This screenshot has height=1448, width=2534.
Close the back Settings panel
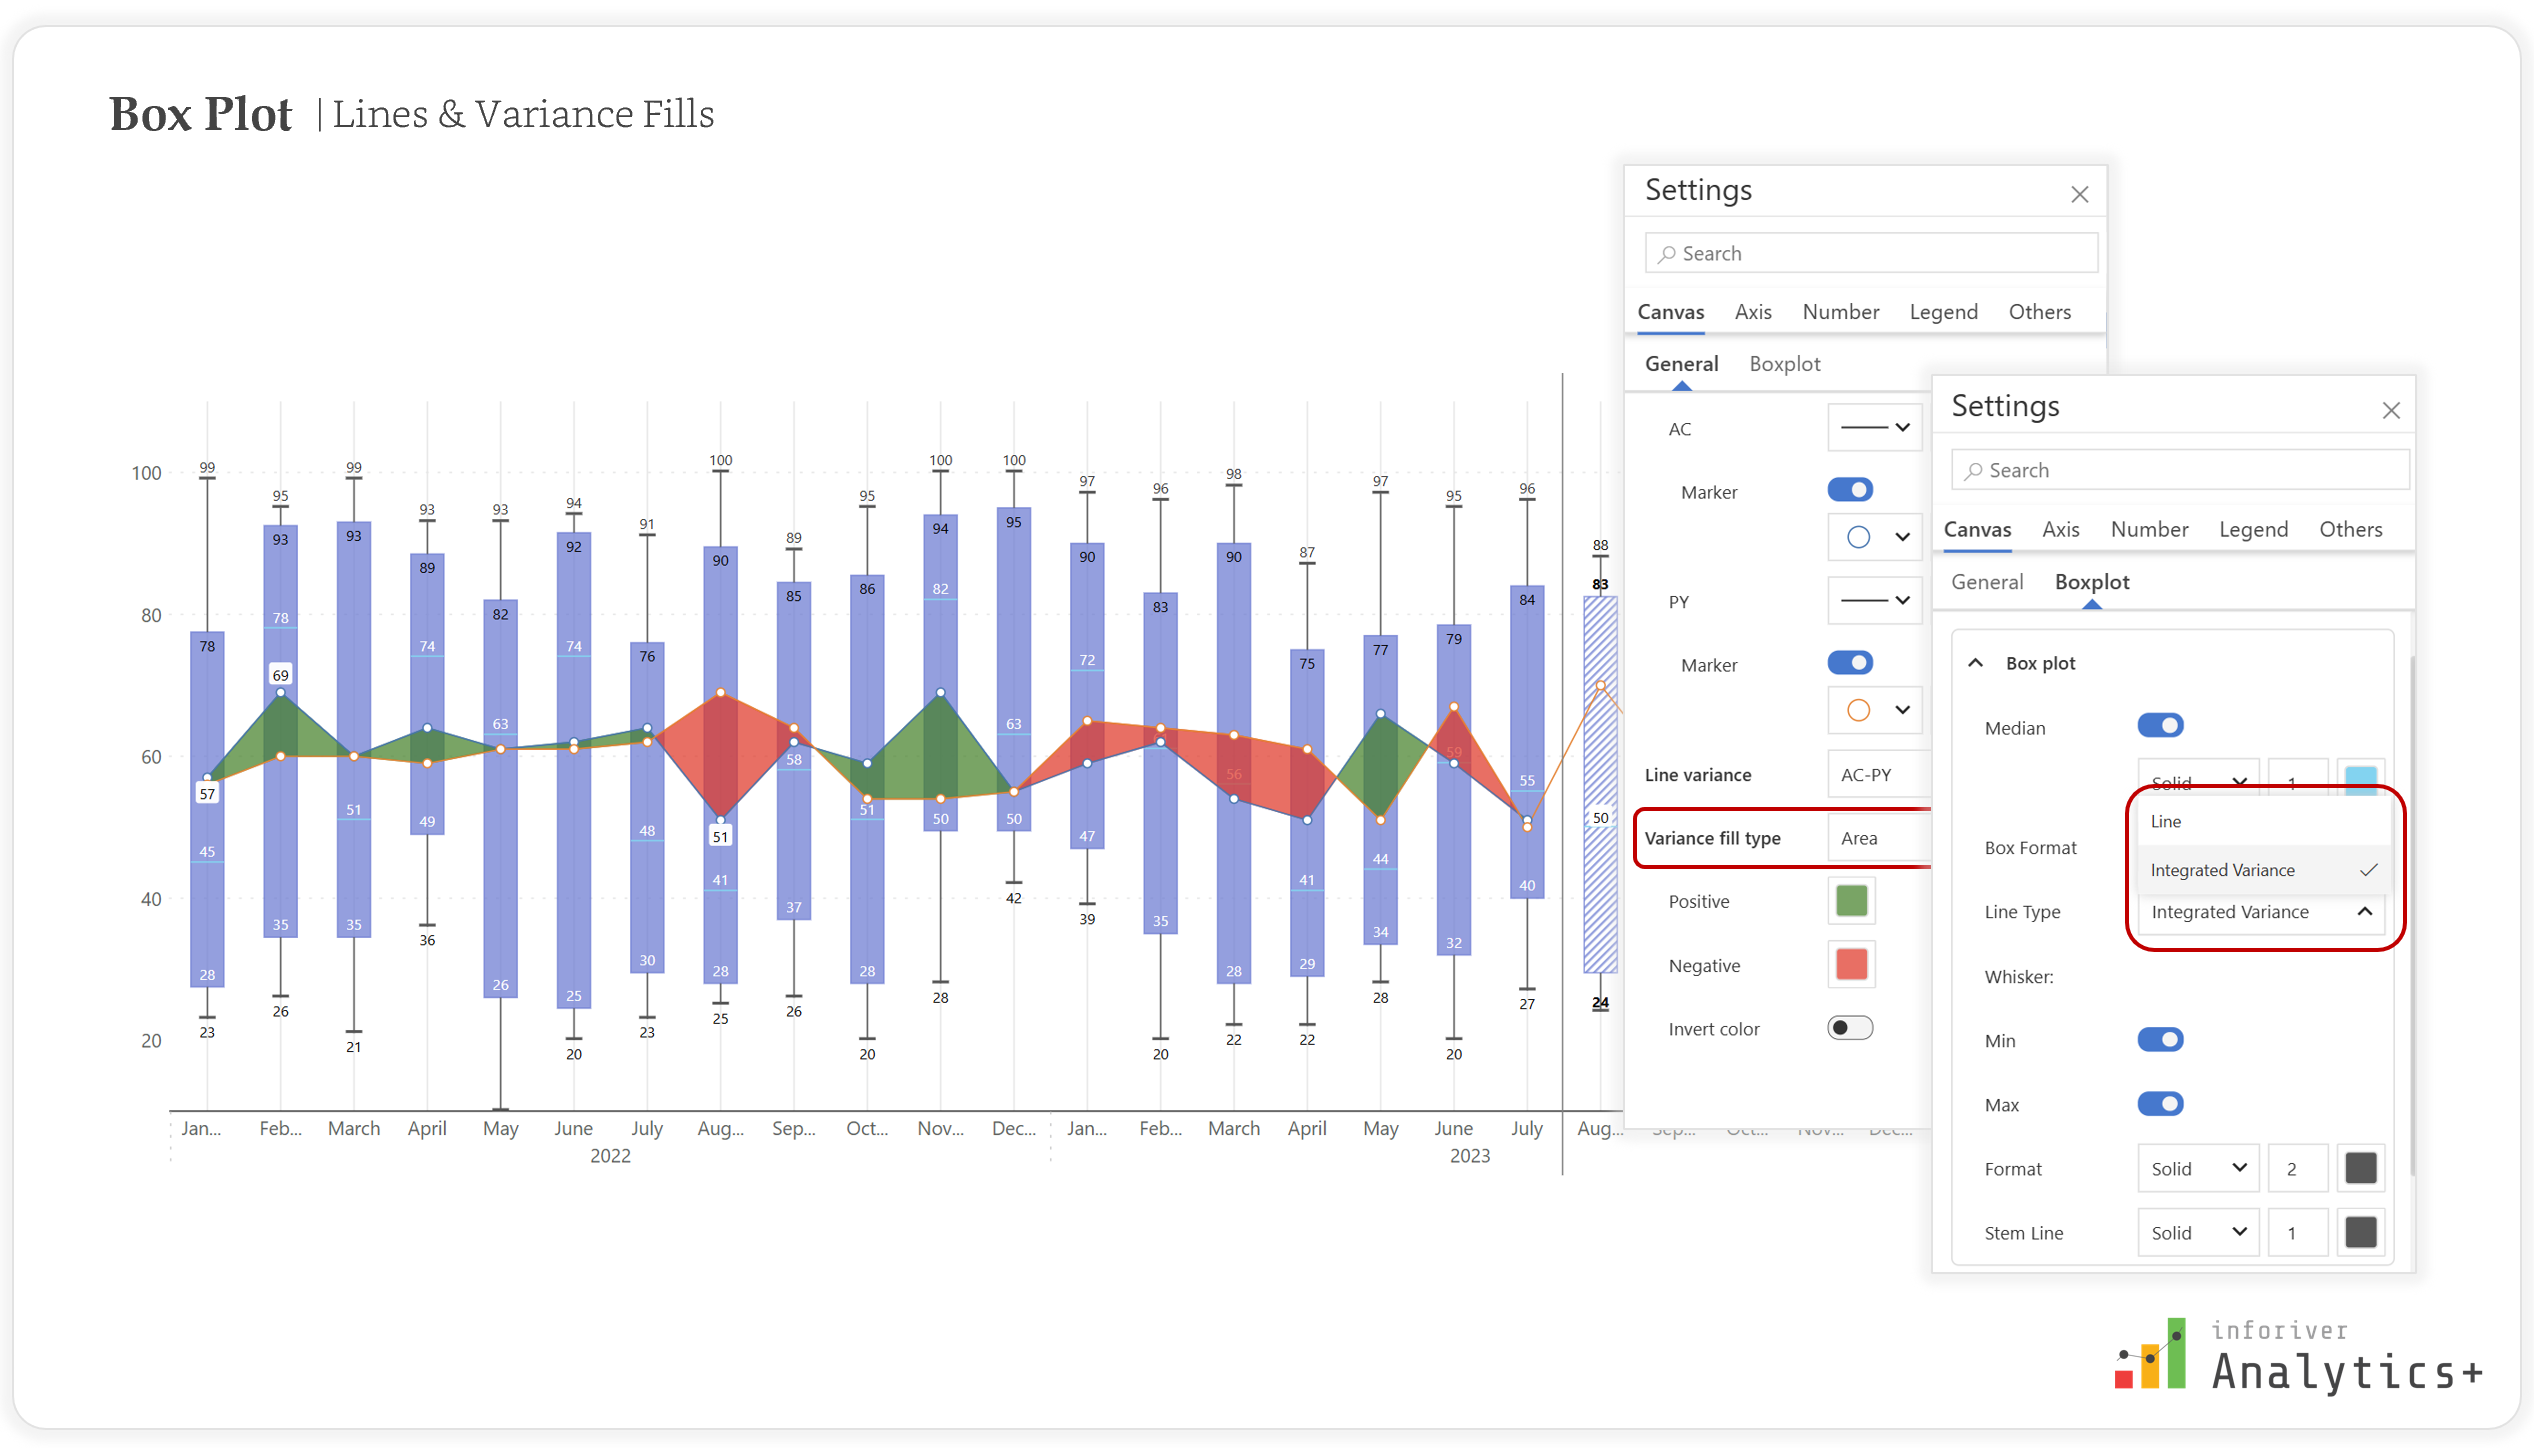coord(2079,194)
